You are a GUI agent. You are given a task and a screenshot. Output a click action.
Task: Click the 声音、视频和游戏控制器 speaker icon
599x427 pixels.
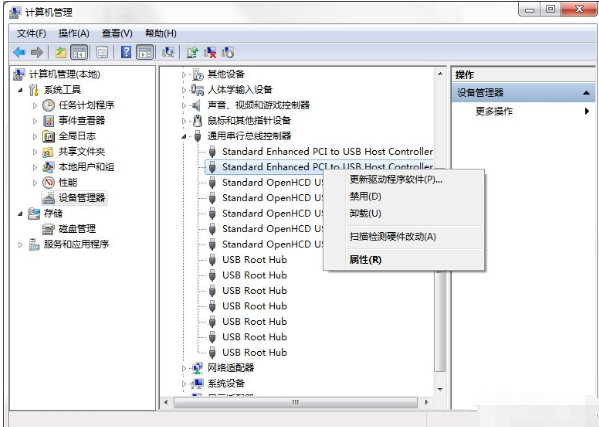point(196,105)
